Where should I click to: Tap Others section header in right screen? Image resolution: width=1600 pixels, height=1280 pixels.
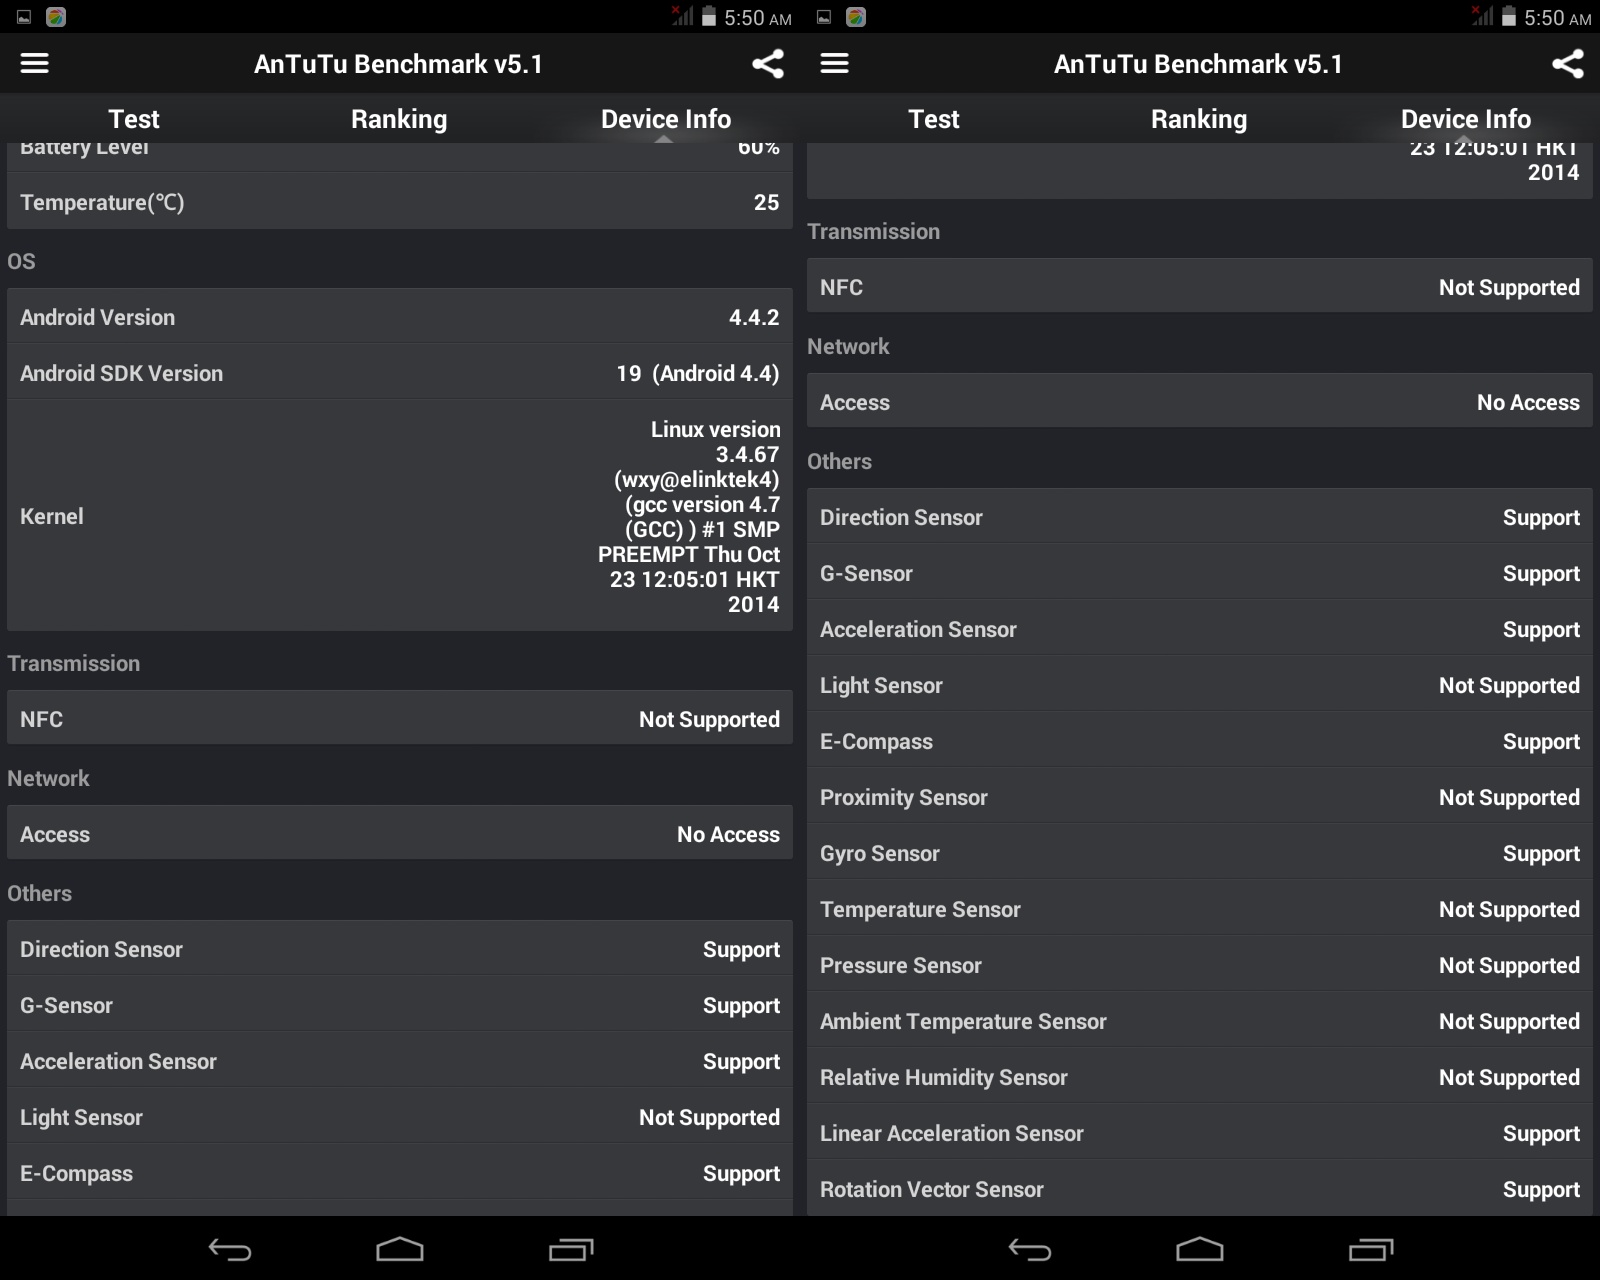pos(839,461)
